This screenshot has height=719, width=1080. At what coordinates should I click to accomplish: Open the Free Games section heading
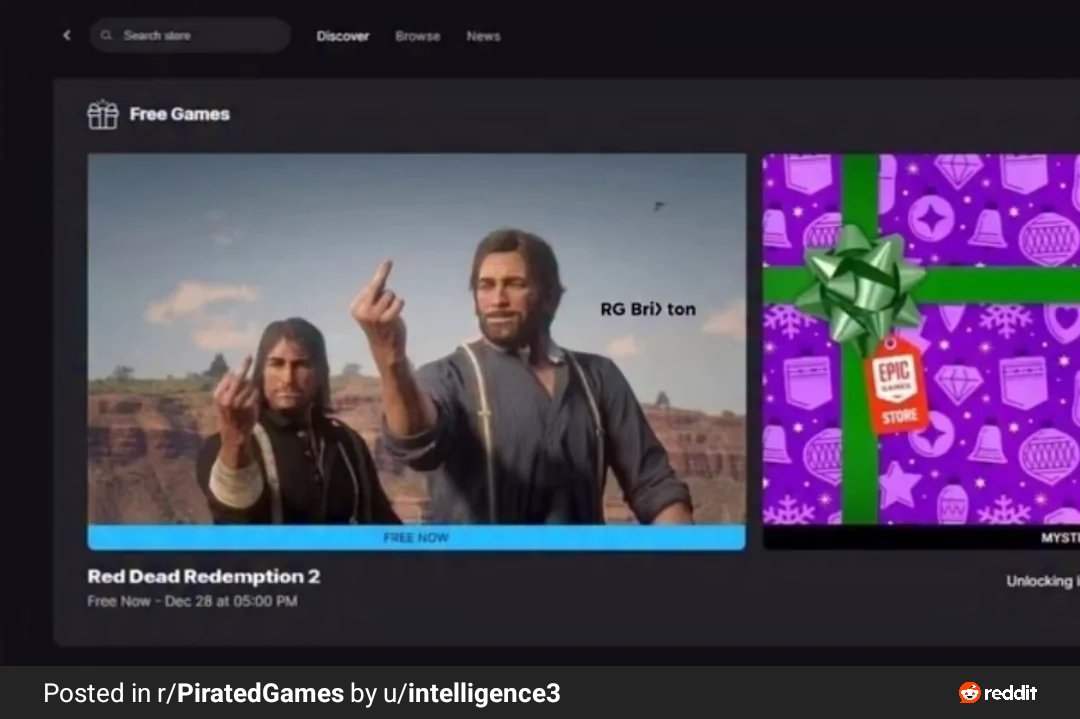(179, 114)
